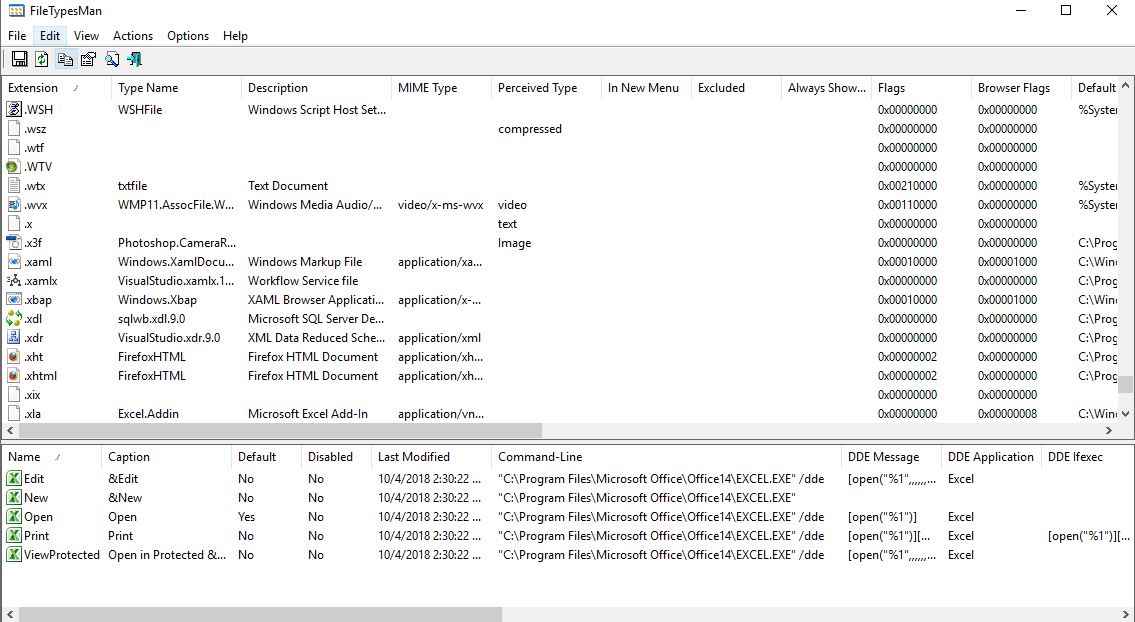1135x622 pixels.
Task: Select the .xhtml Firefox icon
Action: [14, 376]
